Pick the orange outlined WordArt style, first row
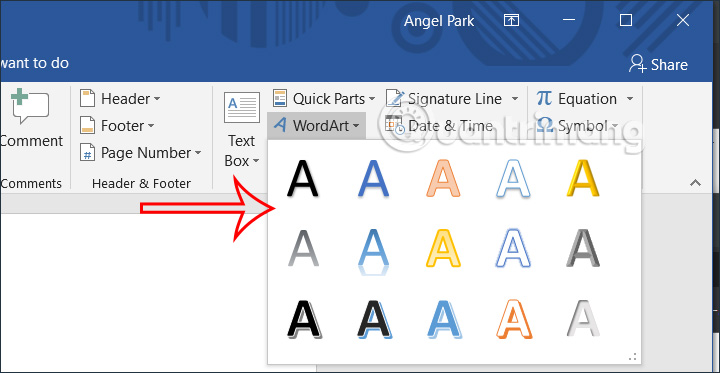 click(x=443, y=179)
